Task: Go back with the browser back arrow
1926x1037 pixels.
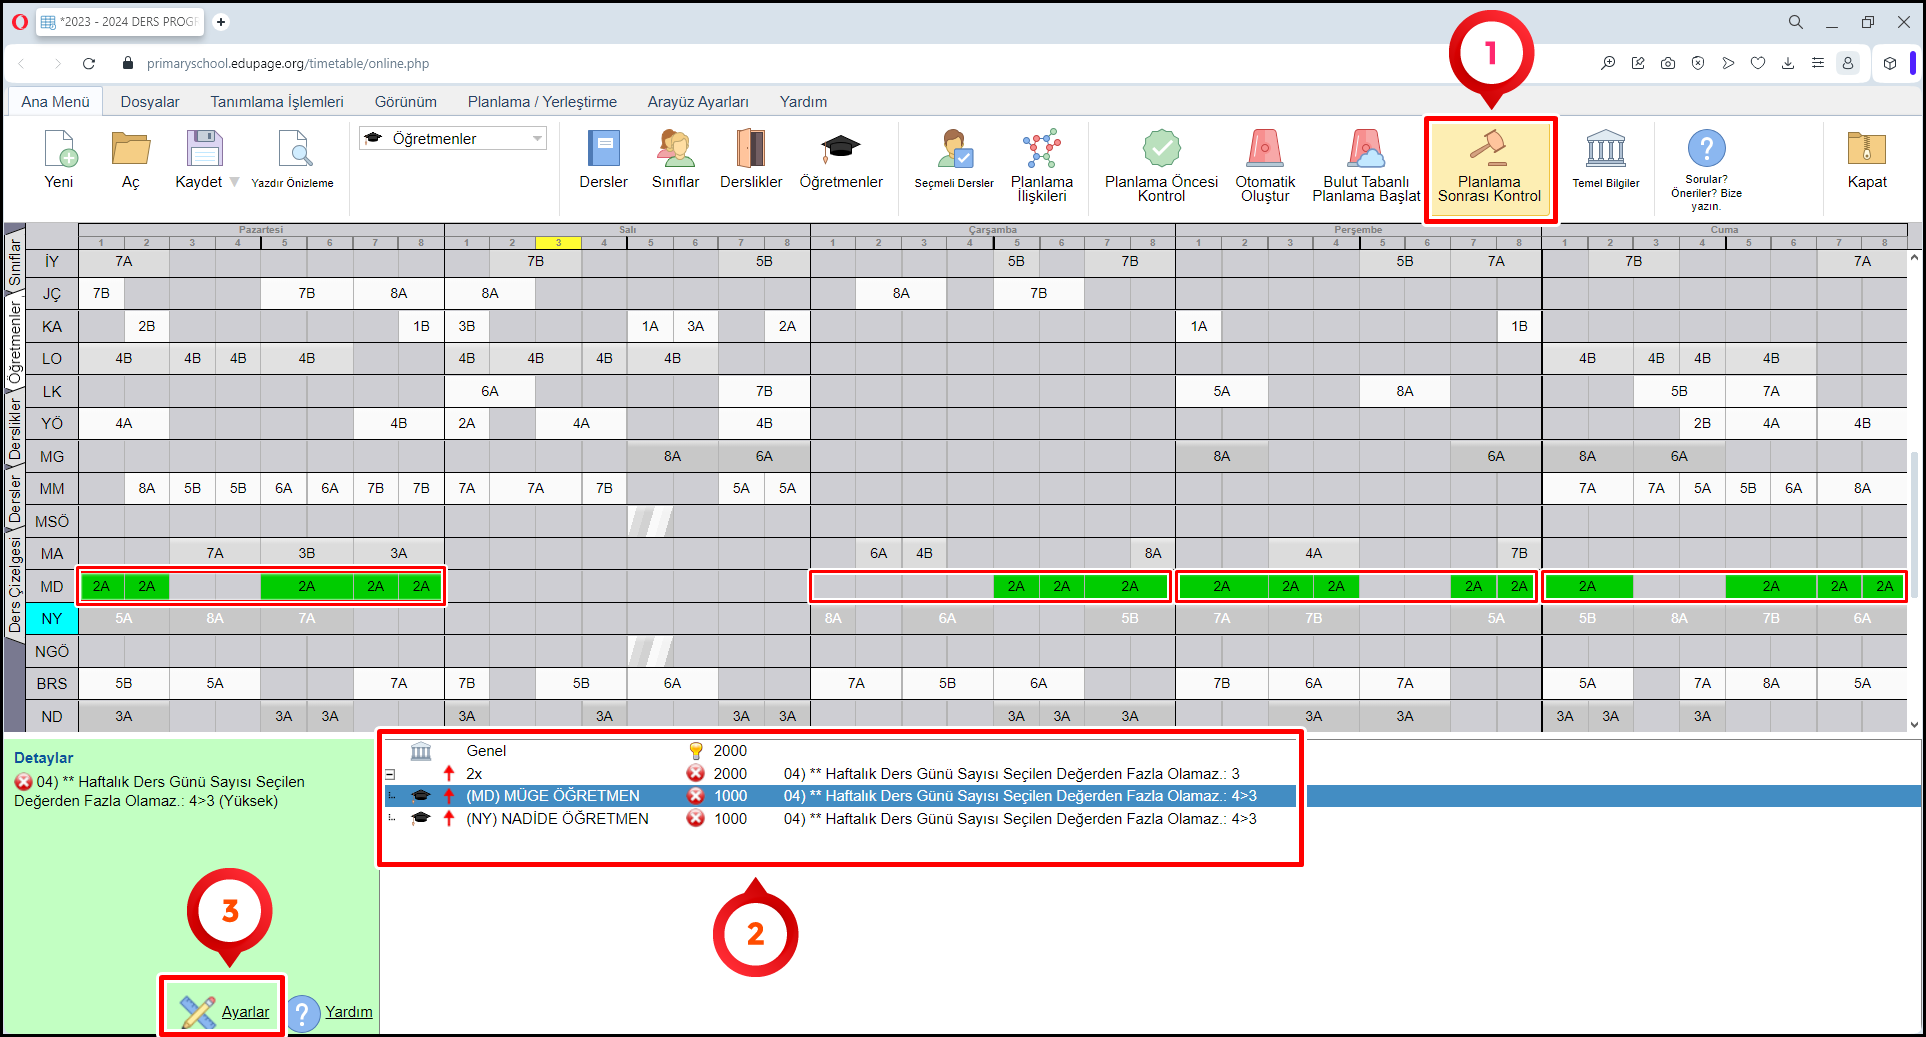Action: point(22,63)
